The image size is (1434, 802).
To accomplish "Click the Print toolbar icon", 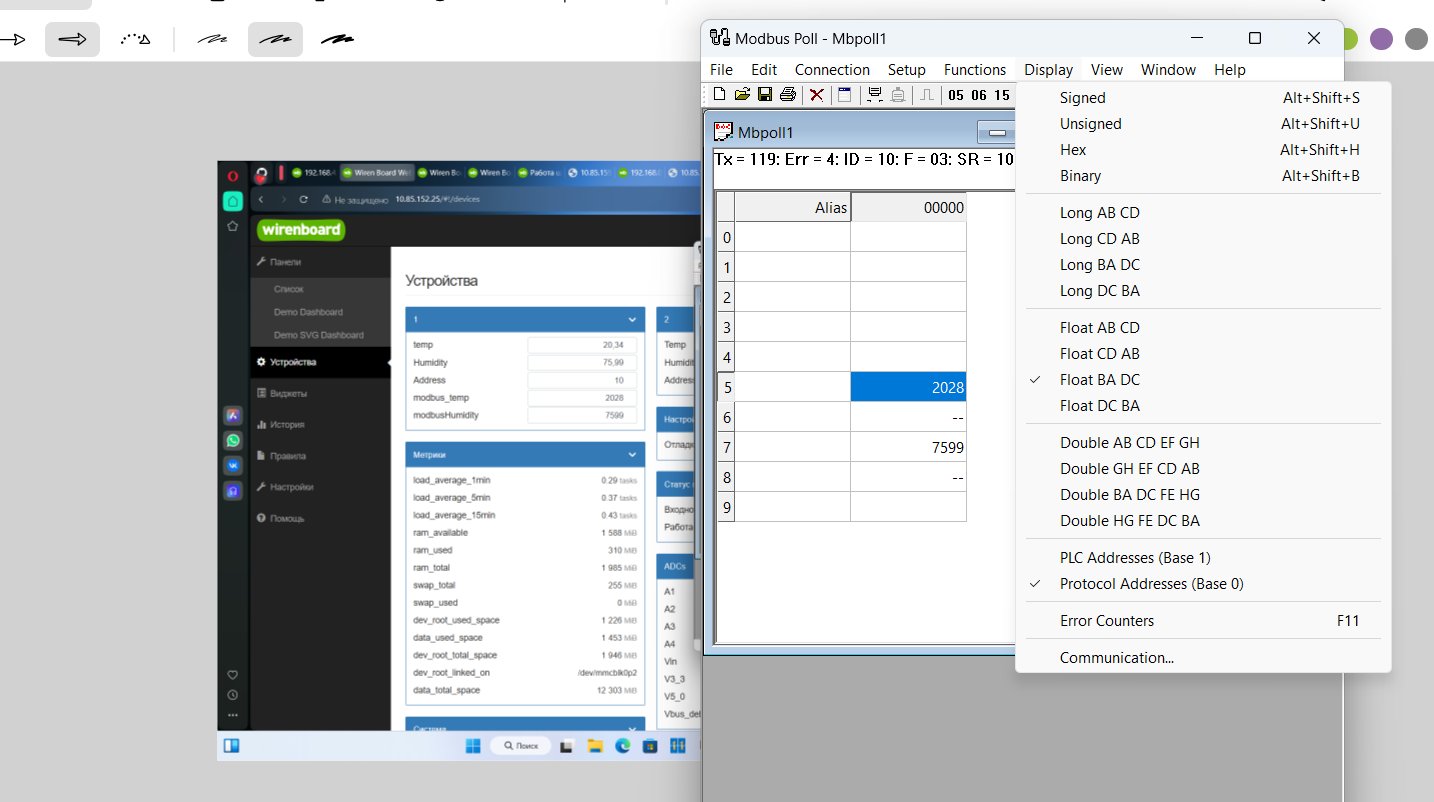I will 788,95.
